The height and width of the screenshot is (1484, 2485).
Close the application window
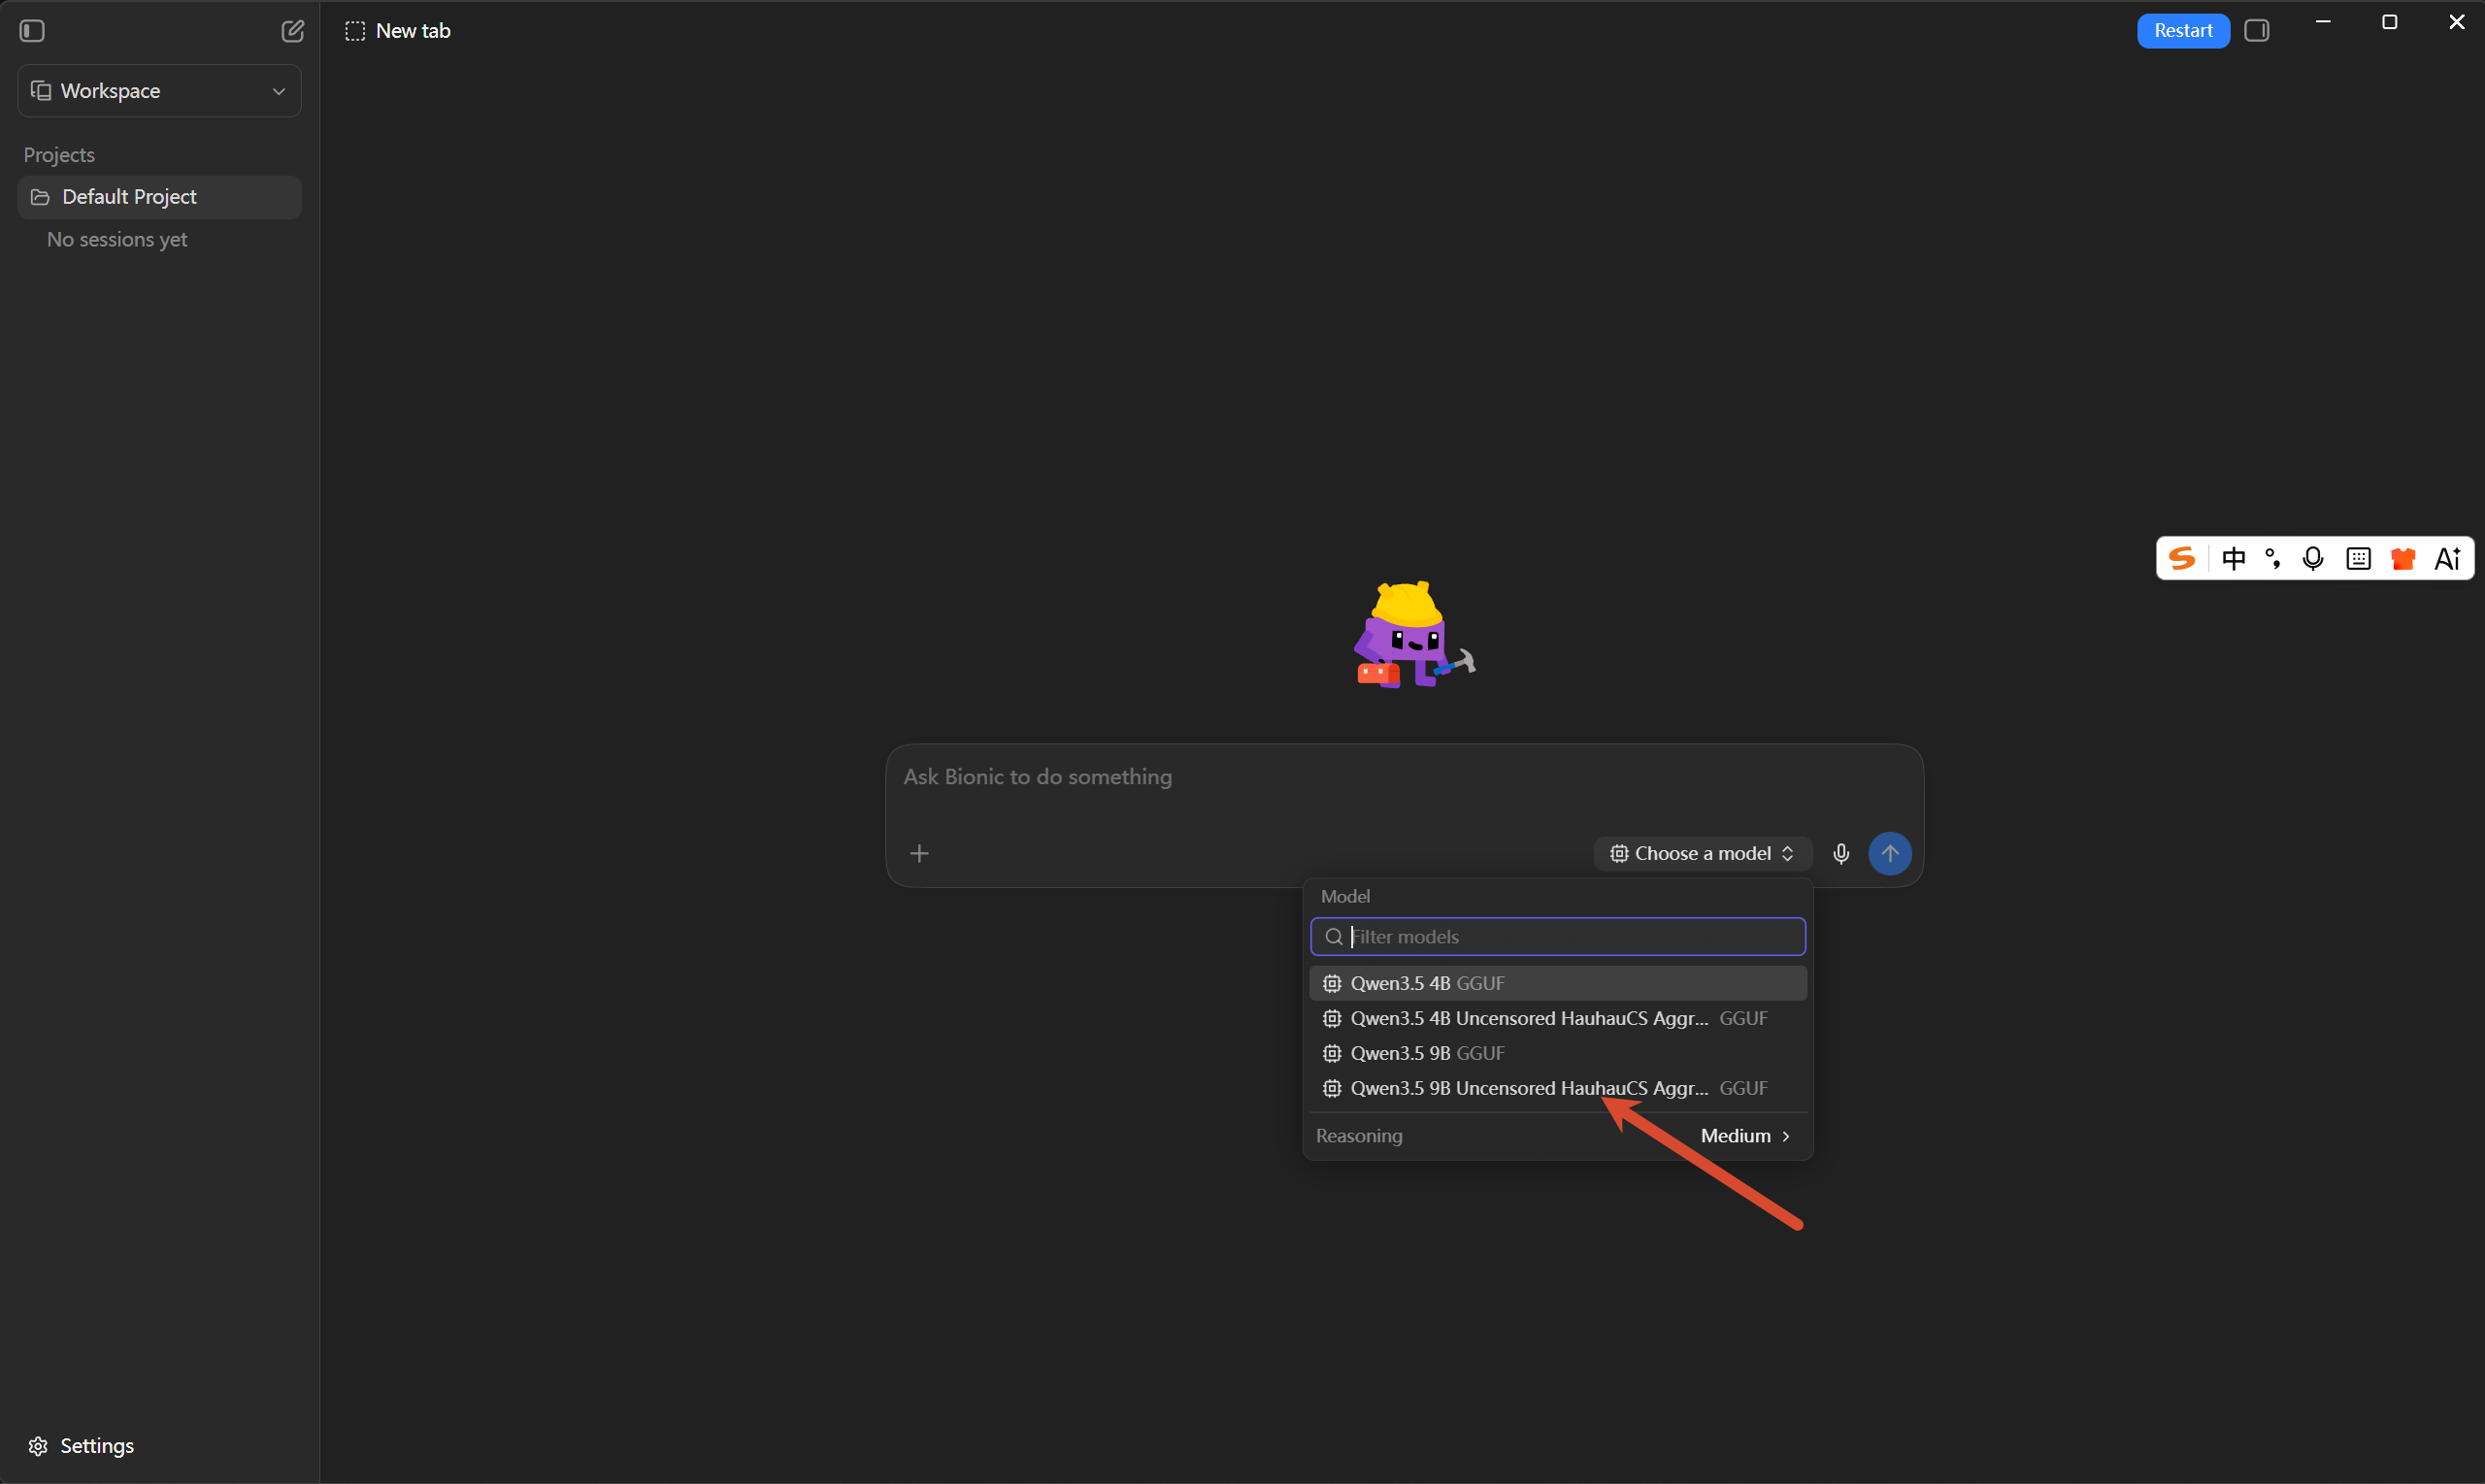tap(2457, 22)
